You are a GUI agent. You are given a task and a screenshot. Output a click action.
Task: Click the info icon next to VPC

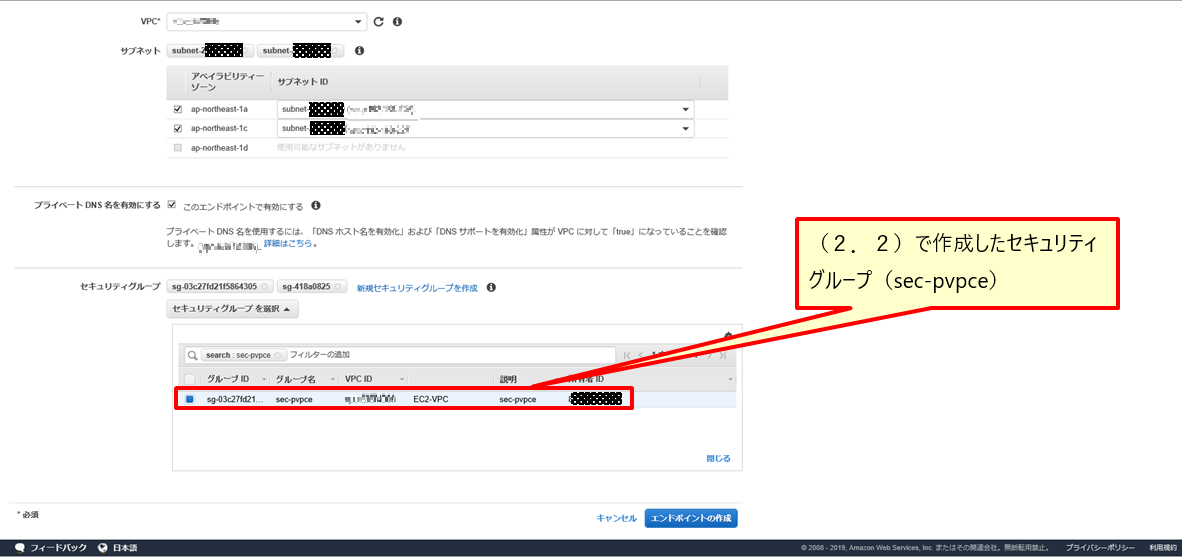pos(397,21)
